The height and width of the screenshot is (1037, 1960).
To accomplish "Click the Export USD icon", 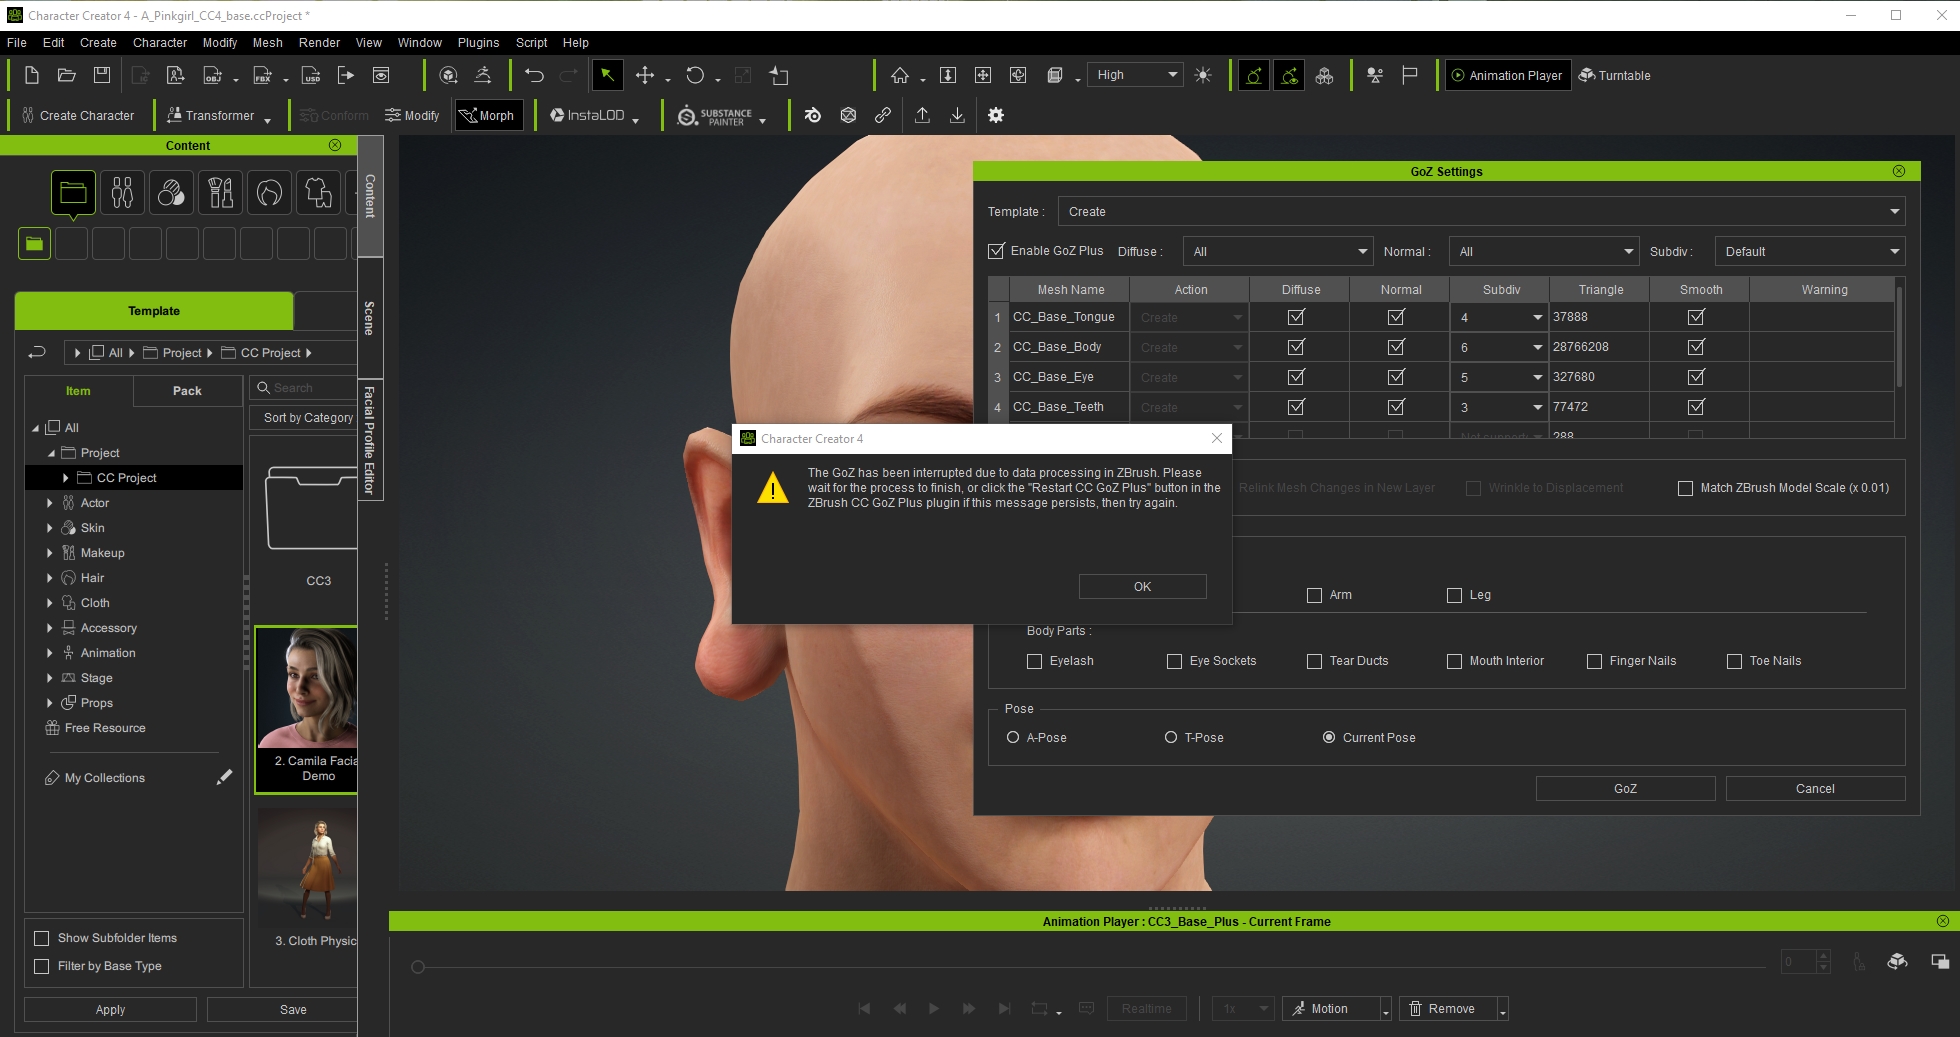I will pyautogui.click(x=311, y=75).
